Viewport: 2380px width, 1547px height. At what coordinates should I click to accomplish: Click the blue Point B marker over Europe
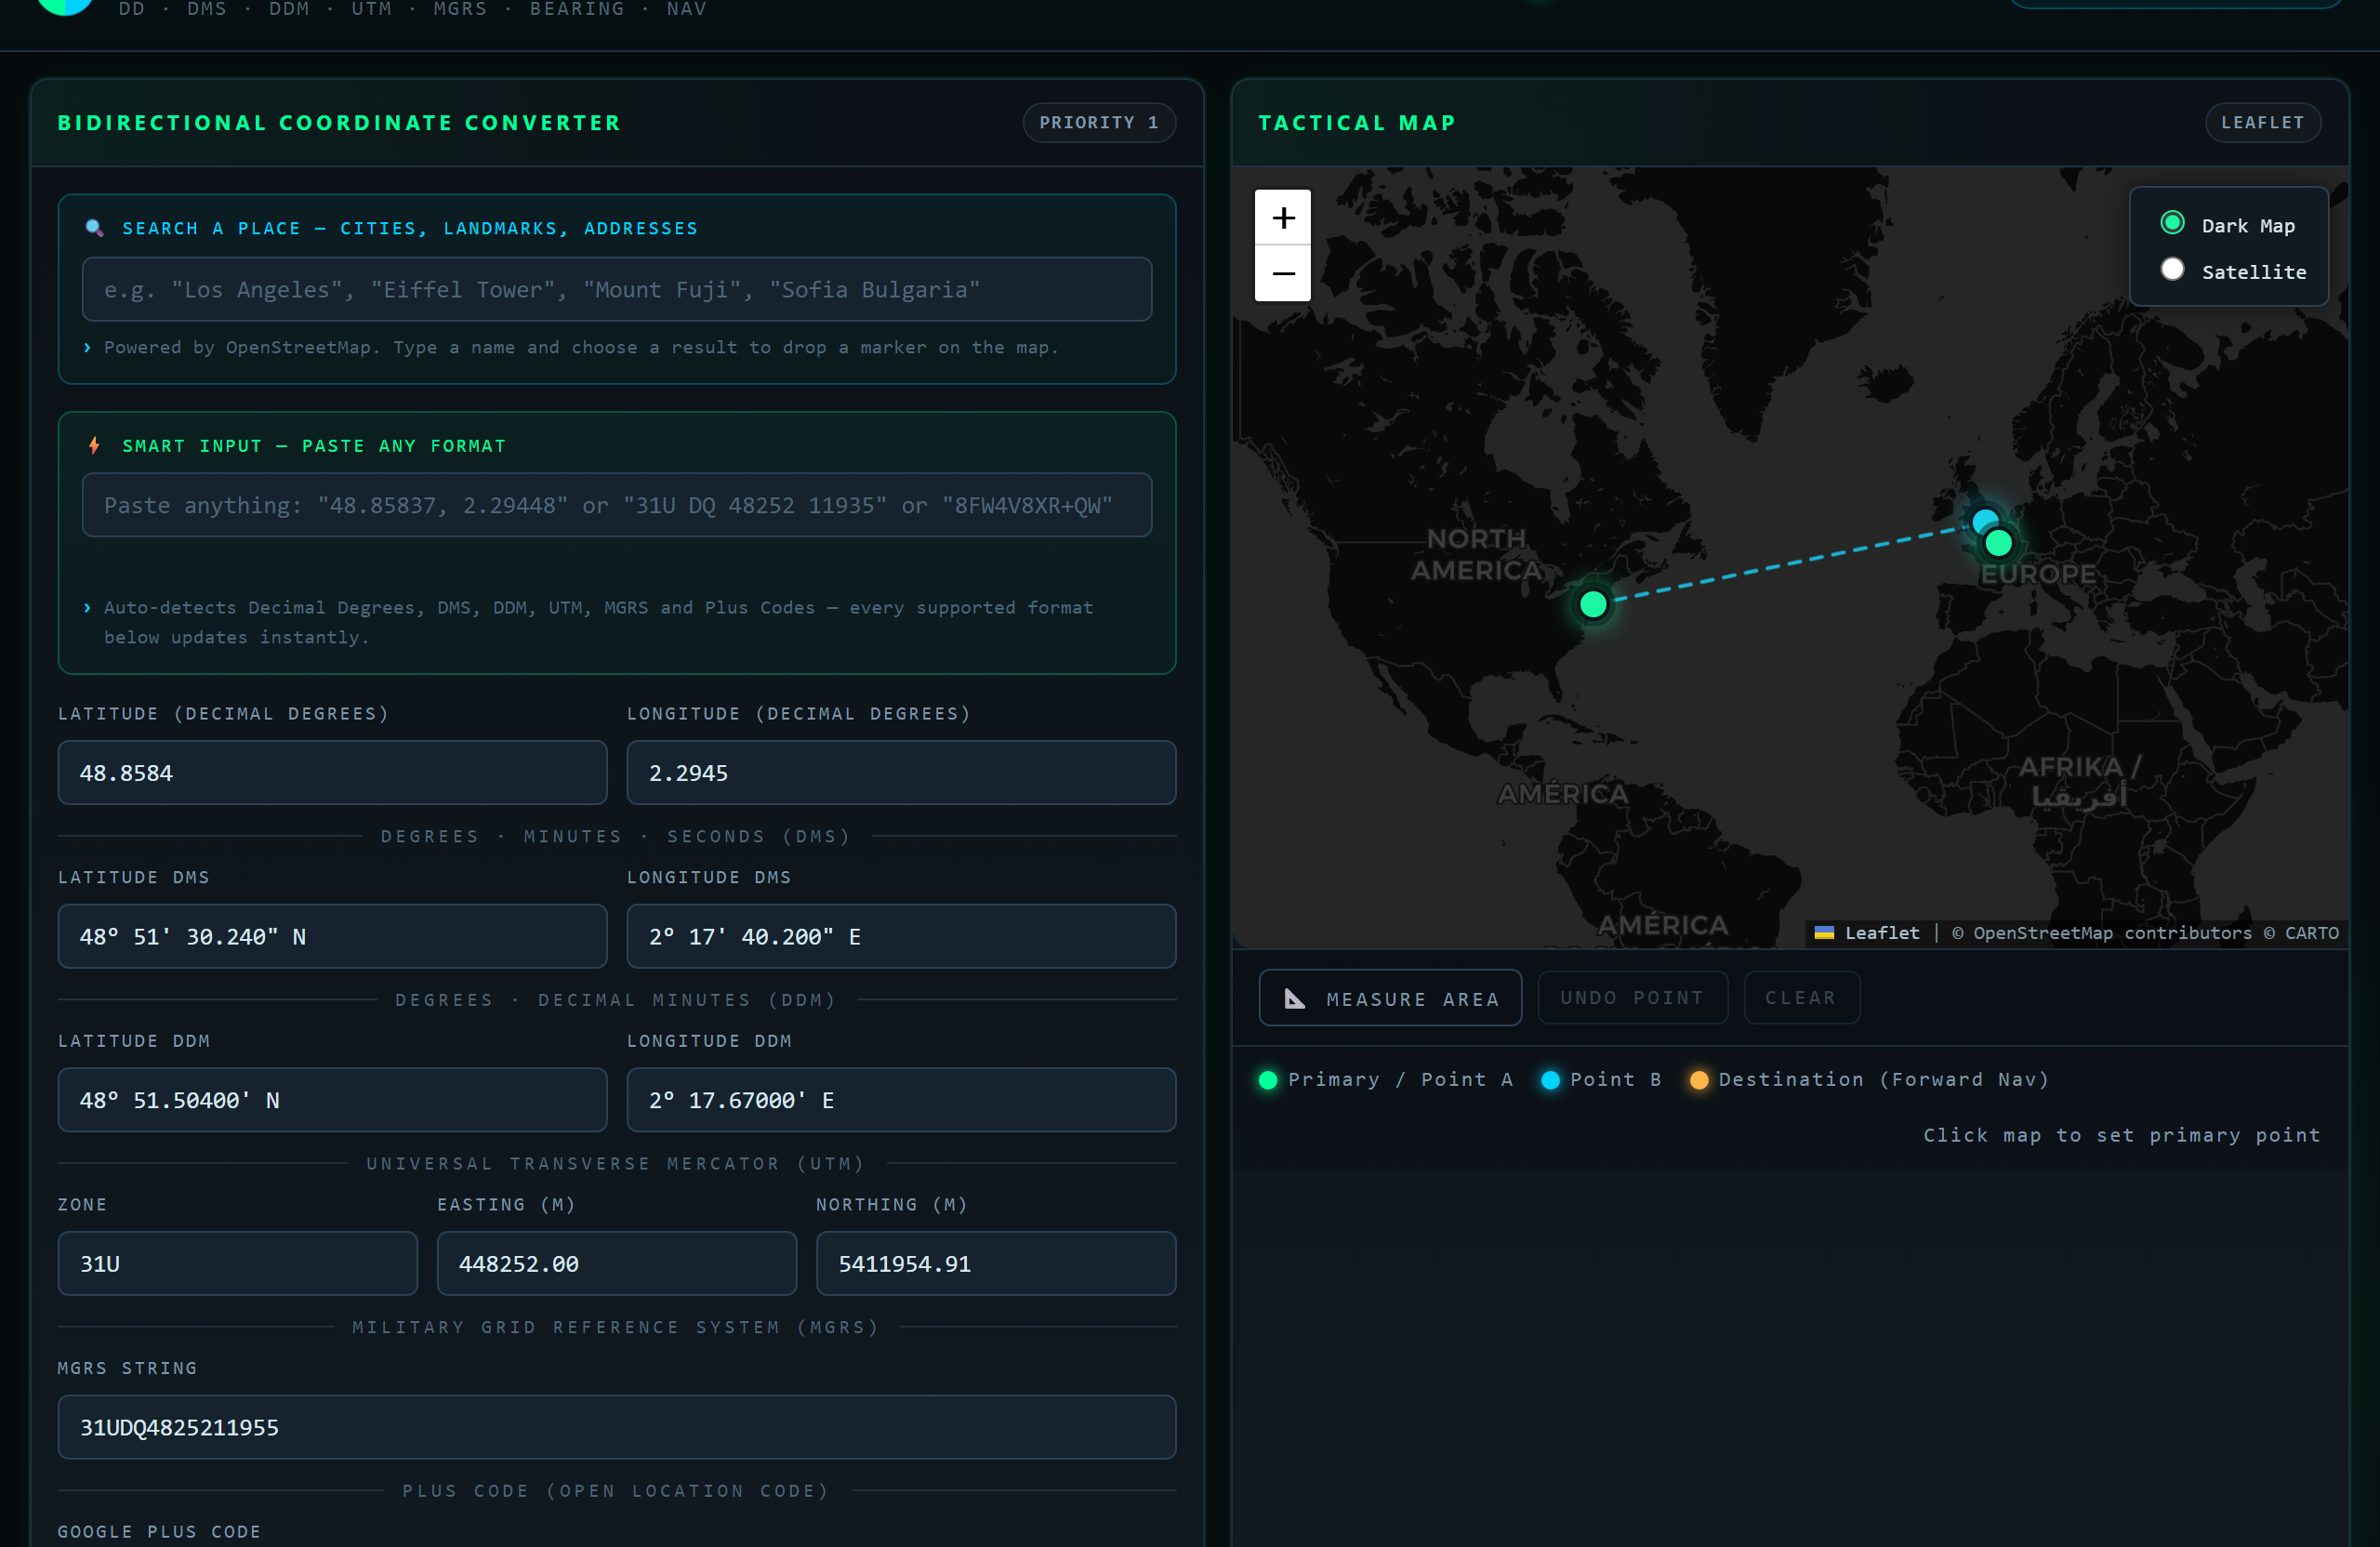tap(1984, 520)
